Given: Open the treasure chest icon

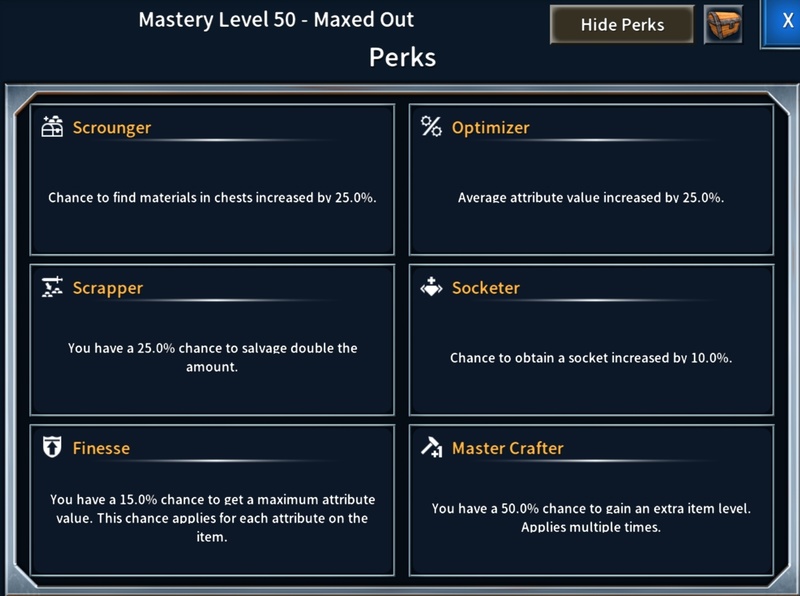Looking at the screenshot, I should (723, 25).
